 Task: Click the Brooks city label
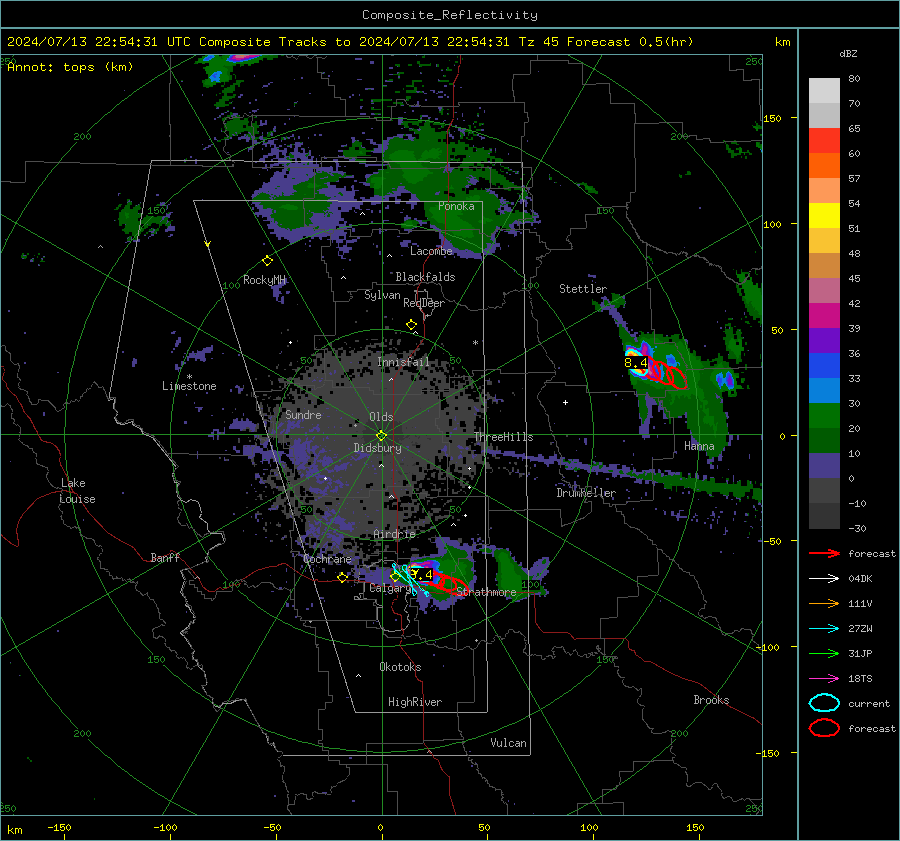tap(711, 700)
